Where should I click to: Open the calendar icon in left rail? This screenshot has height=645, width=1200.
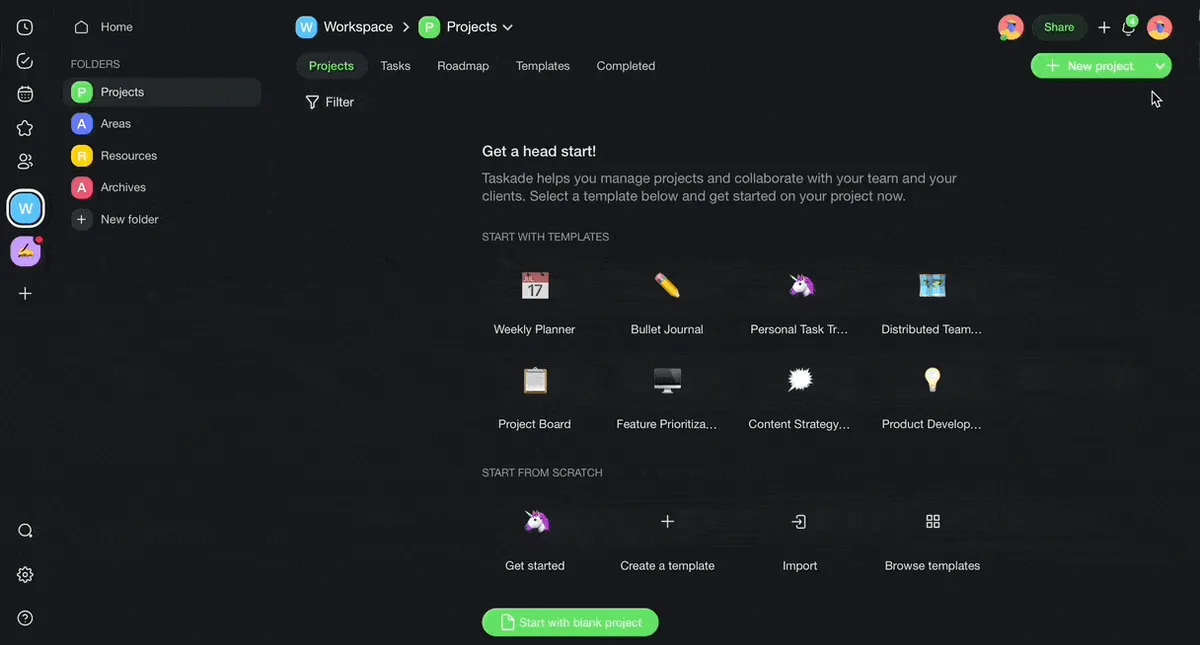pos(25,94)
